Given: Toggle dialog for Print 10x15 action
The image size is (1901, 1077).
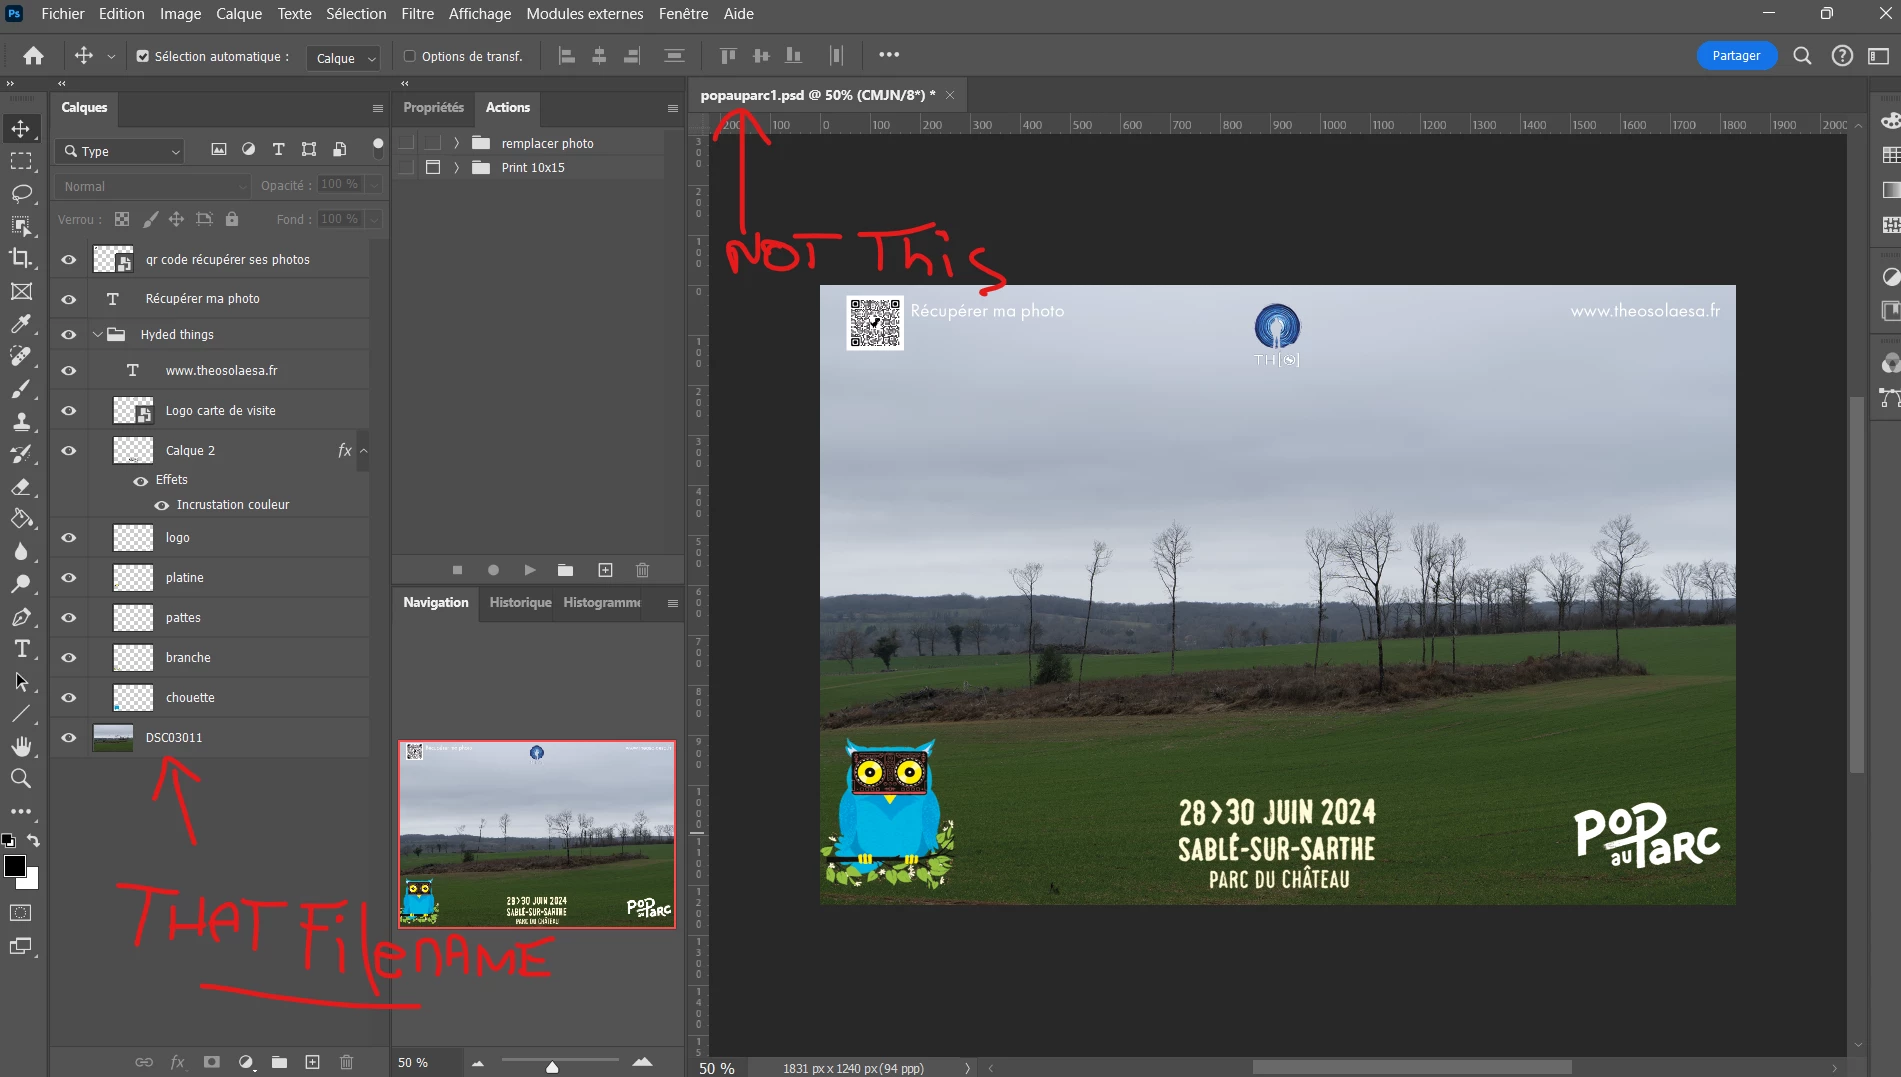Looking at the screenshot, I should (433, 167).
